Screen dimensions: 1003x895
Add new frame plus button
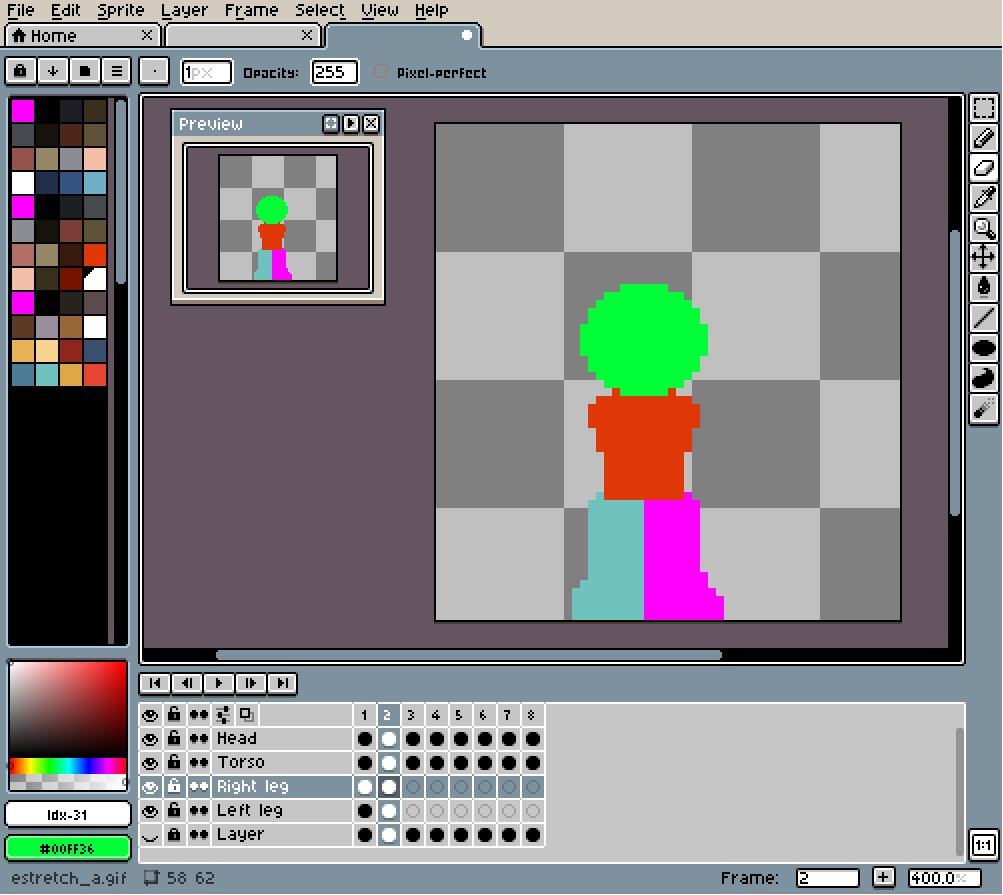click(x=883, y=878)
